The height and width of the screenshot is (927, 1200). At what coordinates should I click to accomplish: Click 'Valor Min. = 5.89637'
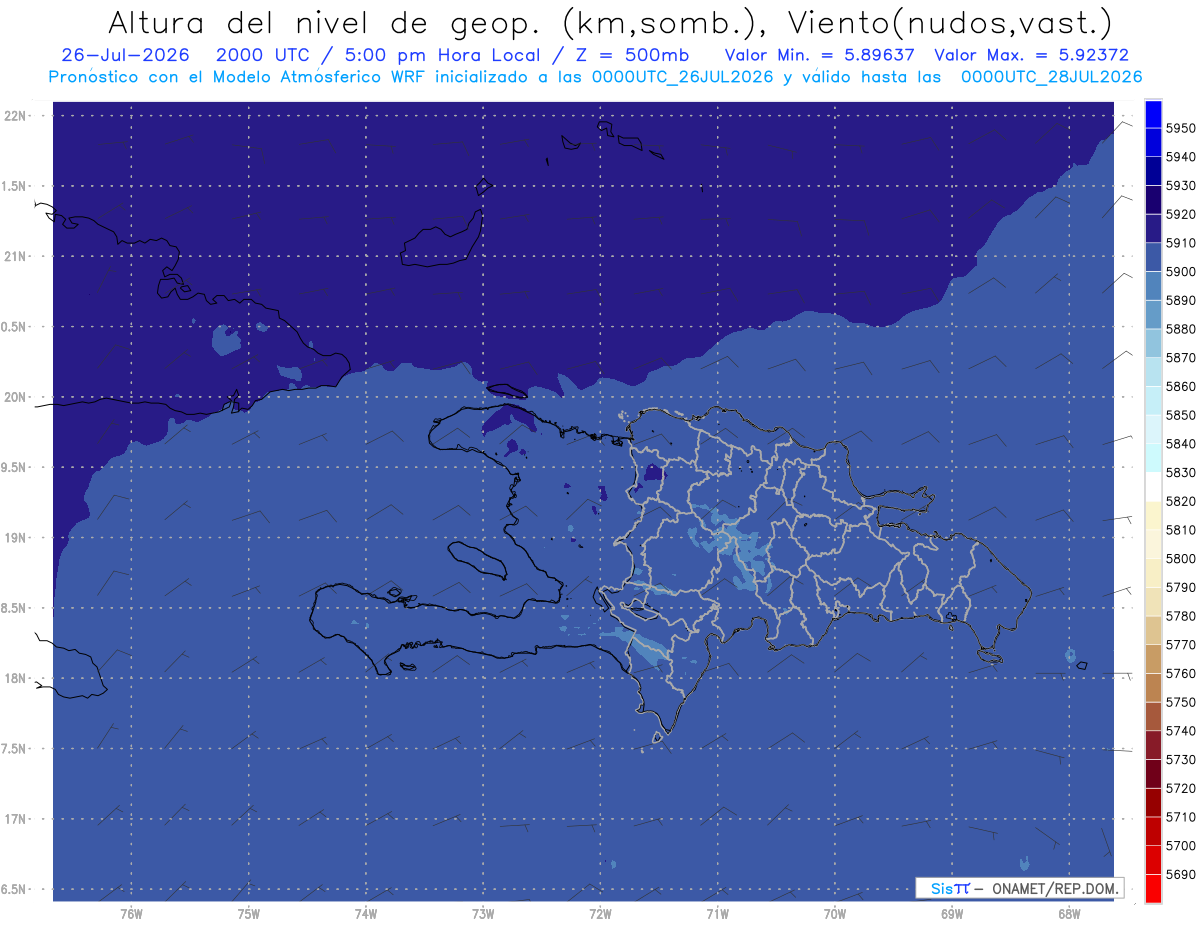pos(820,56)
